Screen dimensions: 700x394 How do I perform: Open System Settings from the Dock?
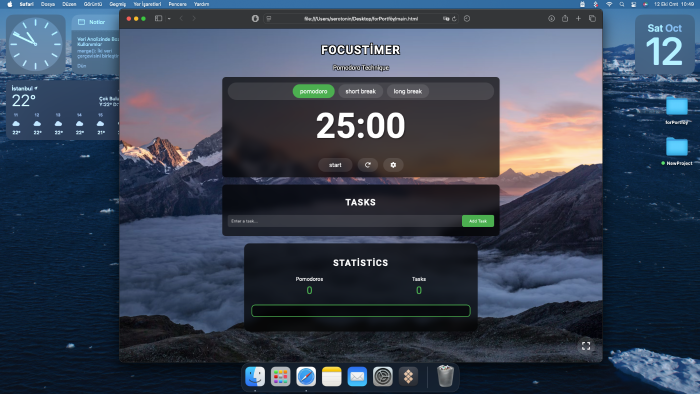[x=383, y=377]
